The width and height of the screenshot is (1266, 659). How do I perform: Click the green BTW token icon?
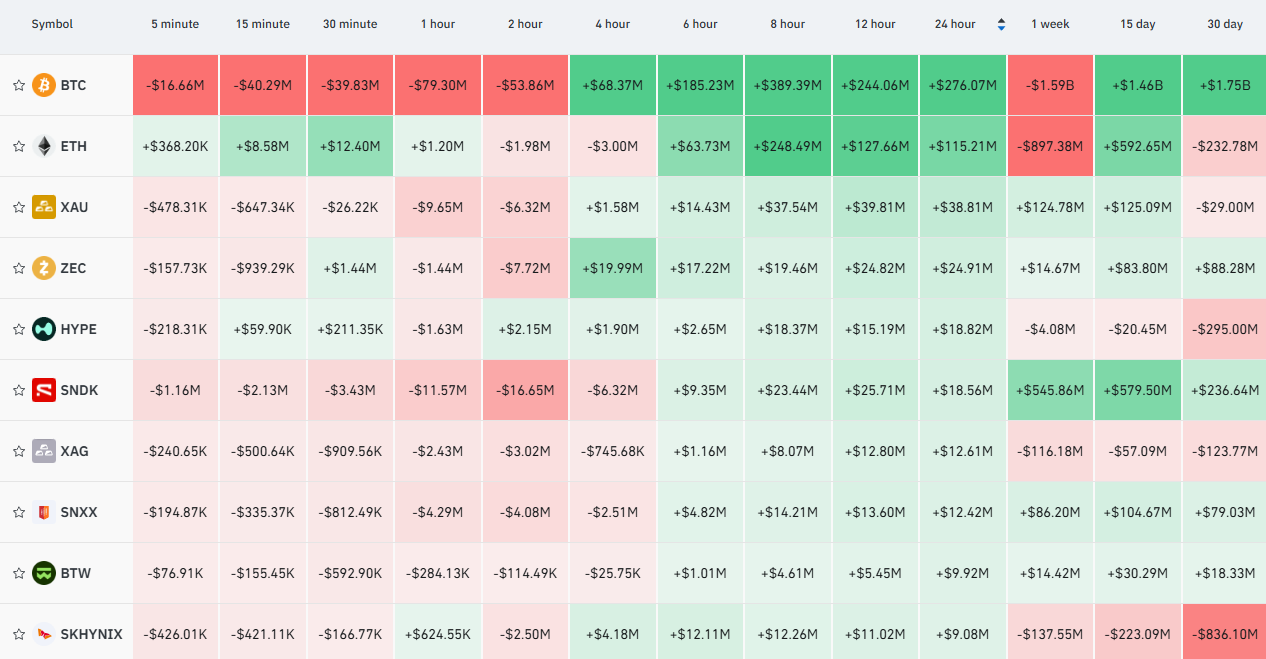[x=43, y=573]
